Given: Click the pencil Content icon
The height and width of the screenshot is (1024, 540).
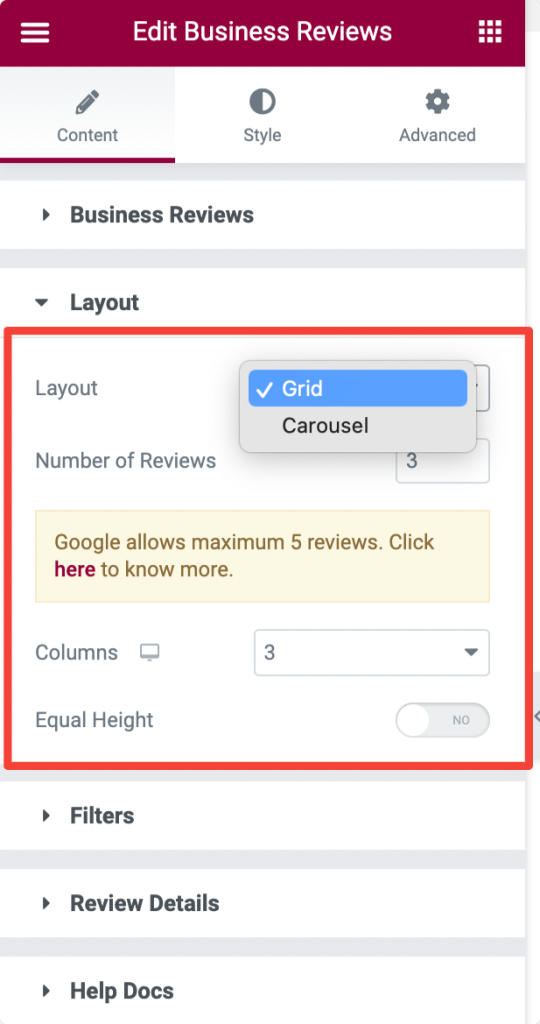Looking at the screenshot, I should (87, 102).
